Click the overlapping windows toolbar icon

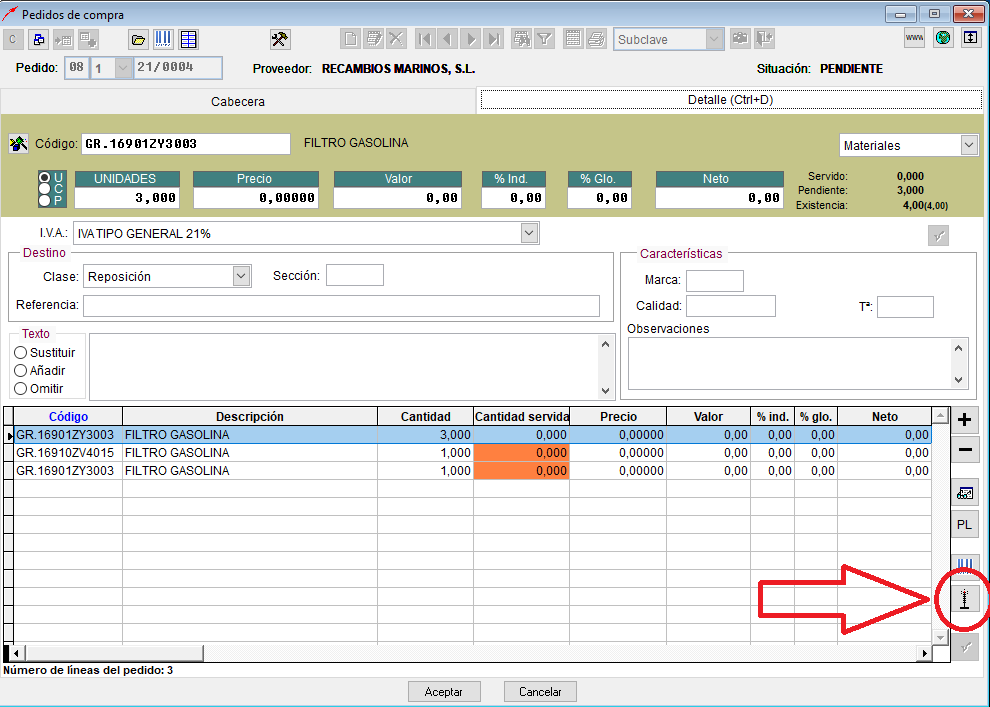pyautogui.click(x=39, y=40)
